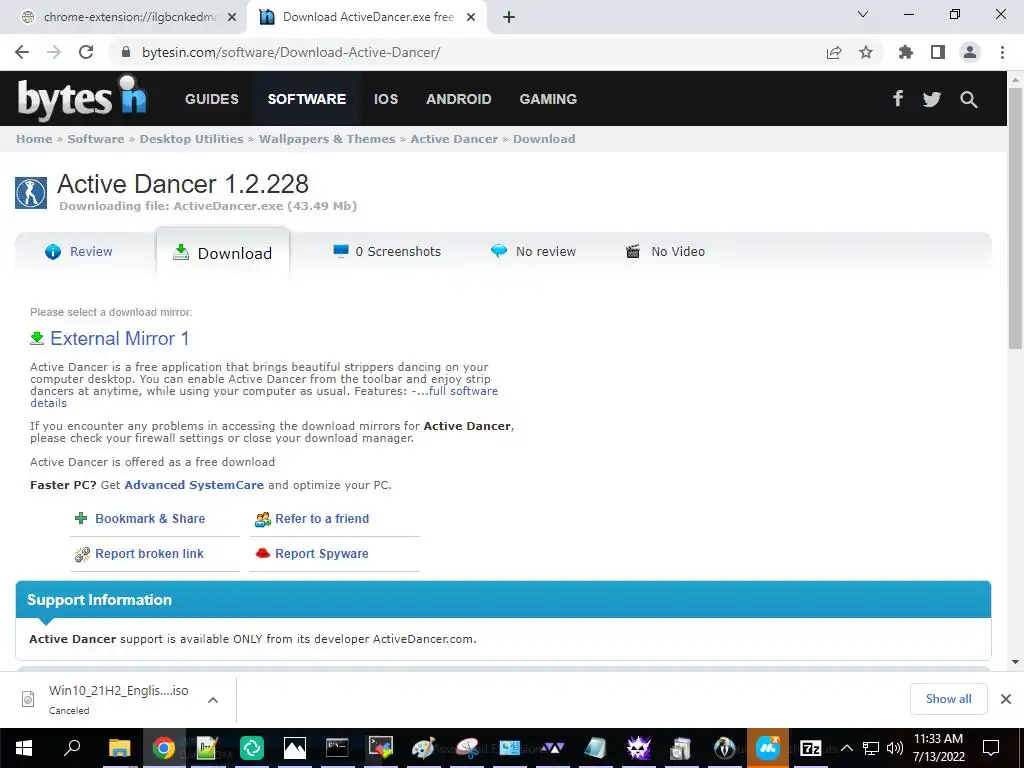
Task: Switch to the Review tab
Action: pyautogui.click(x=79, y=251)
